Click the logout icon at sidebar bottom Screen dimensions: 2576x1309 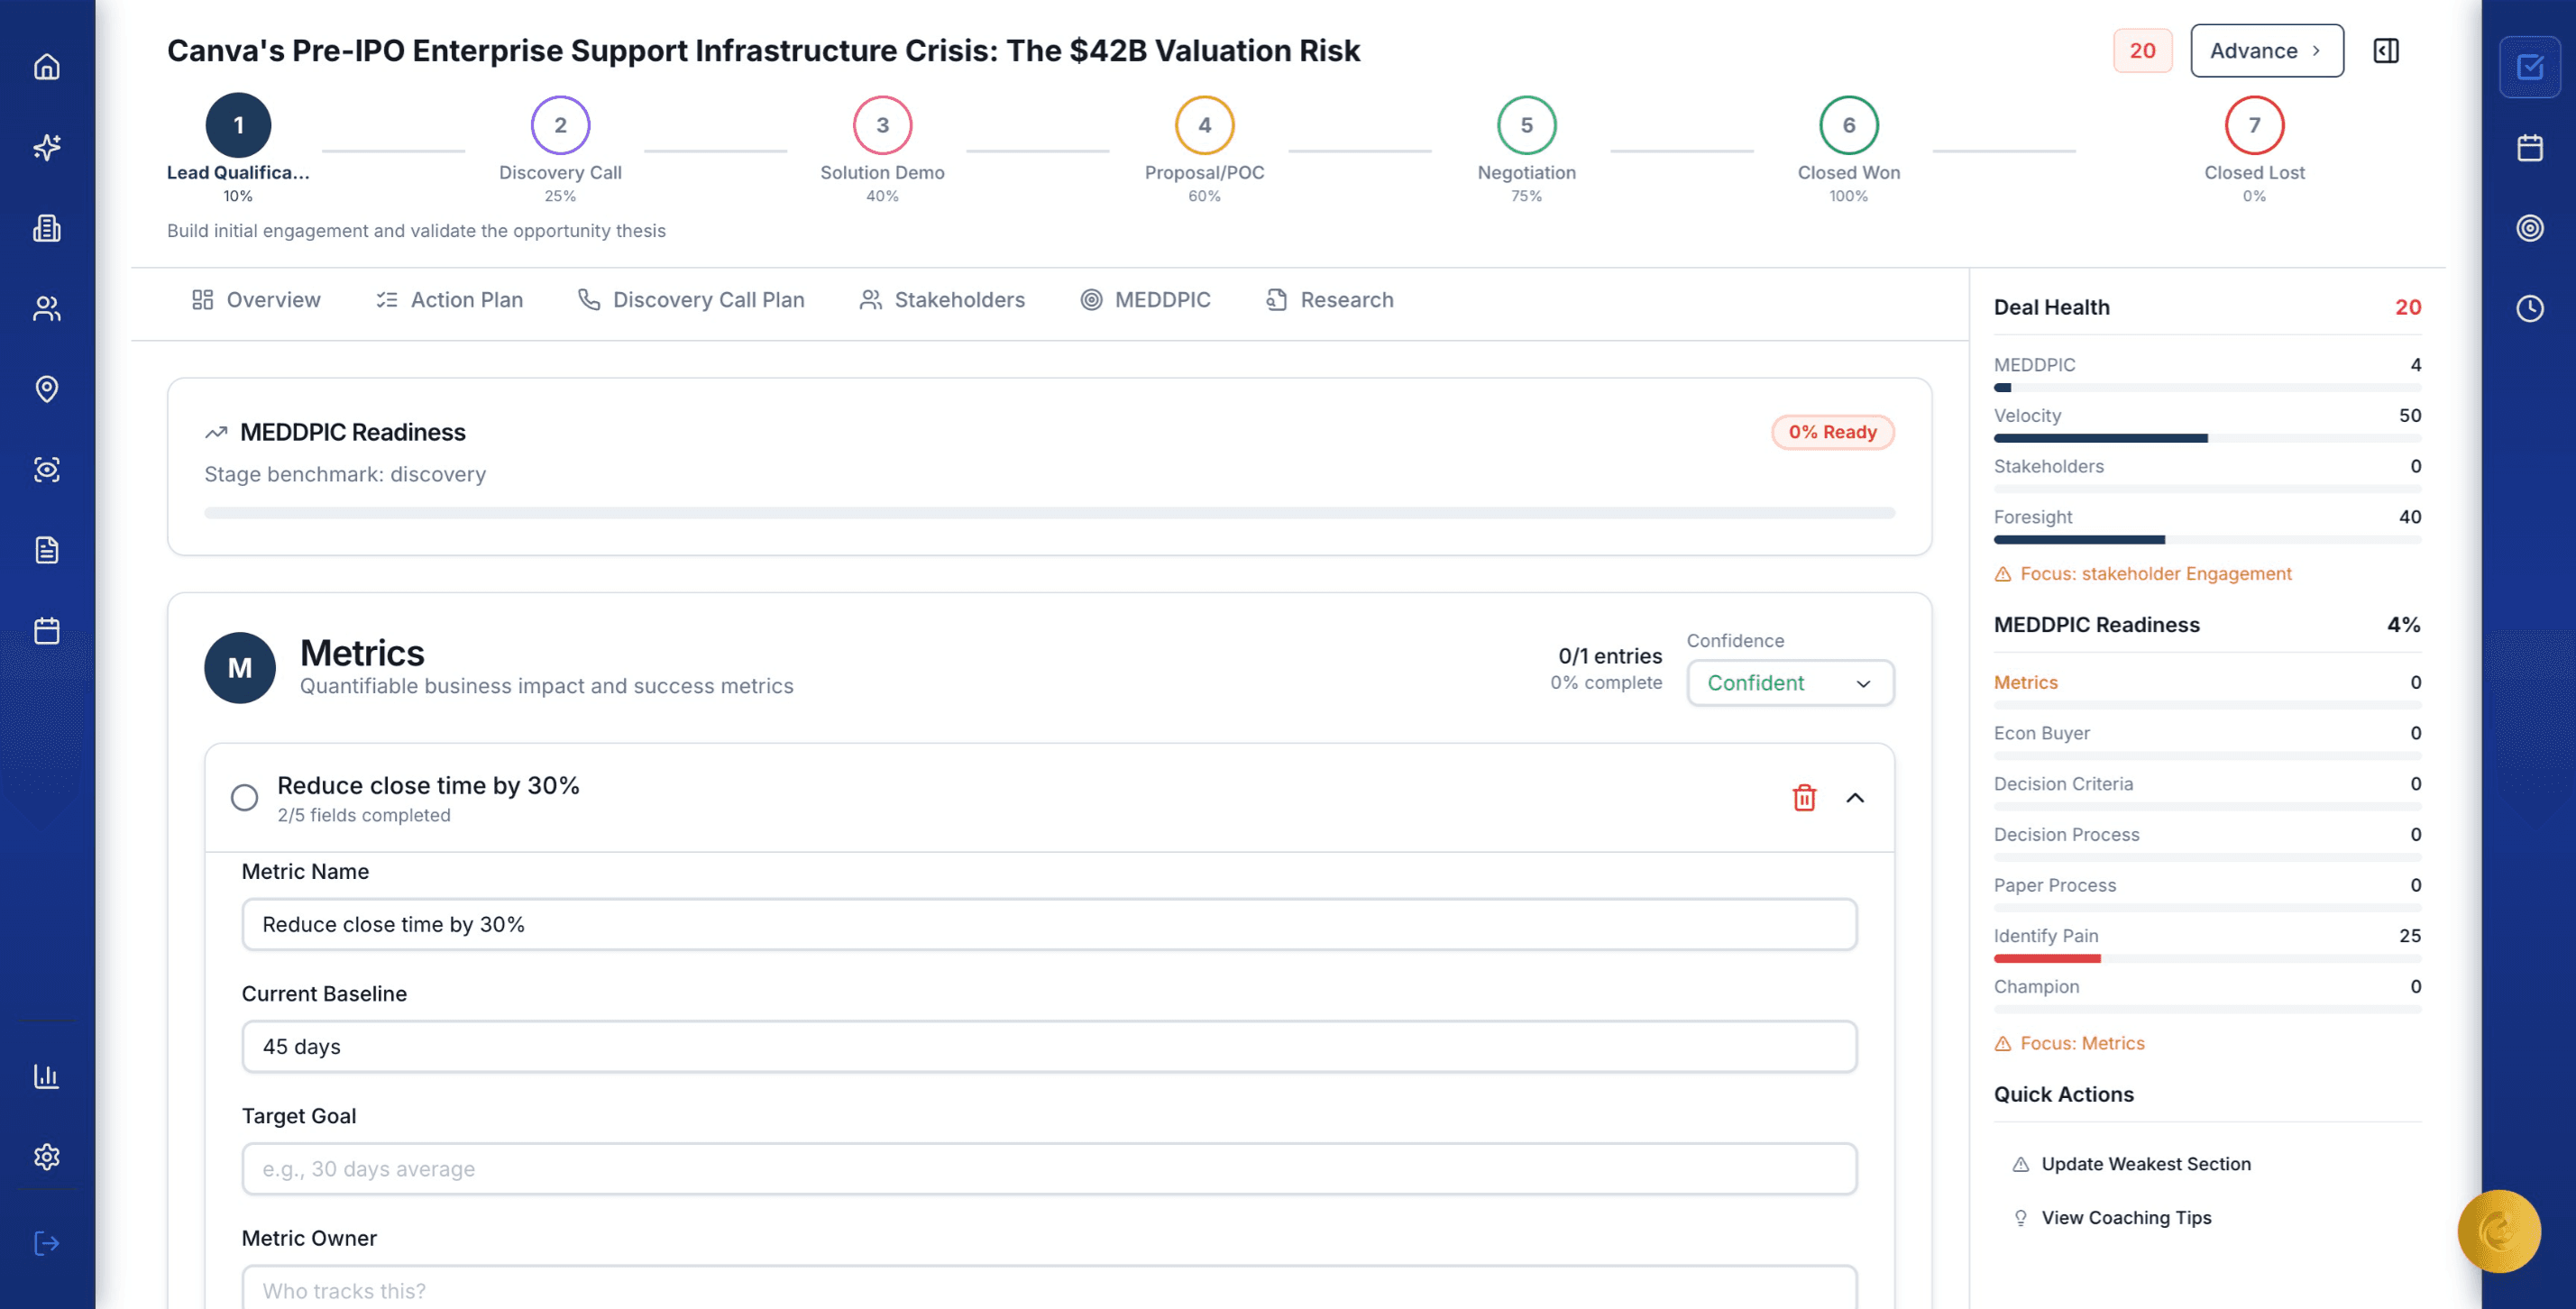[x=47, y=1243]
